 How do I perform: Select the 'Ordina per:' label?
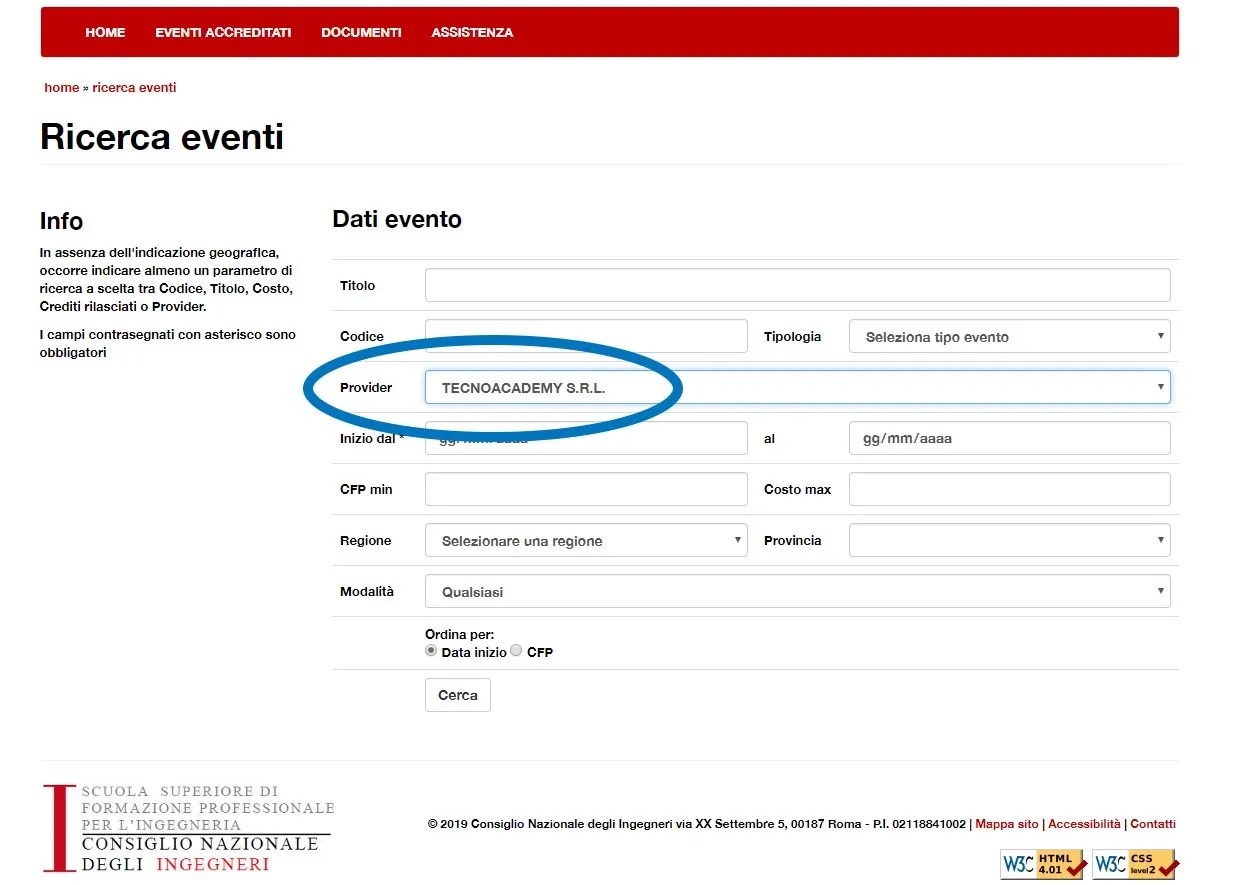coord(459,634)
